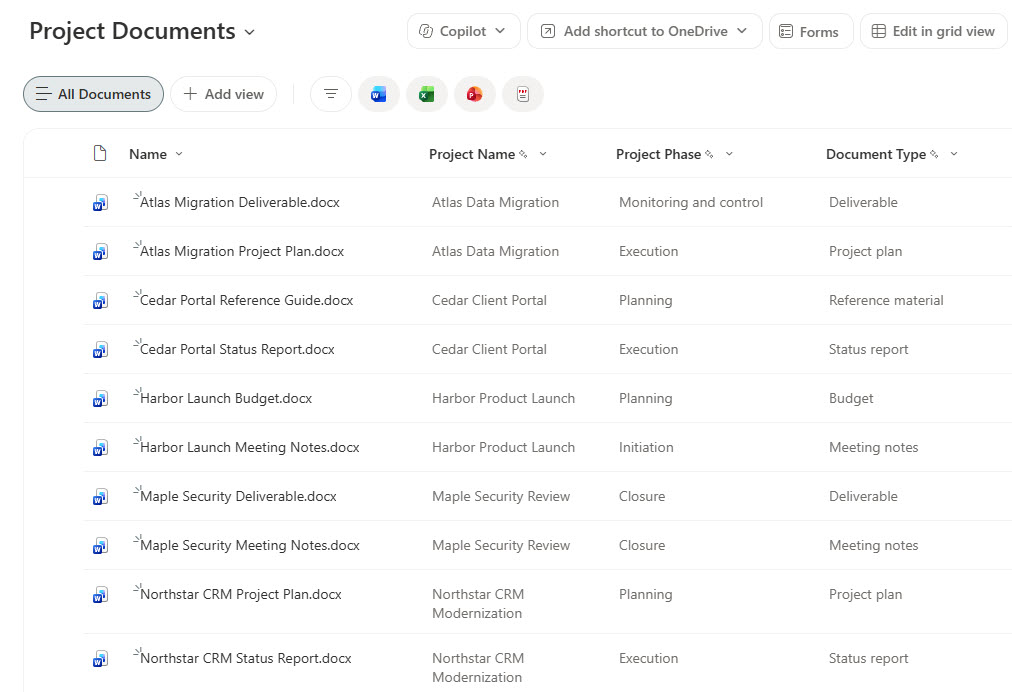Click Atlas Data Migration in Deliverable row
This screenshot has height=692, width=1012.
(x=495, y=203)
